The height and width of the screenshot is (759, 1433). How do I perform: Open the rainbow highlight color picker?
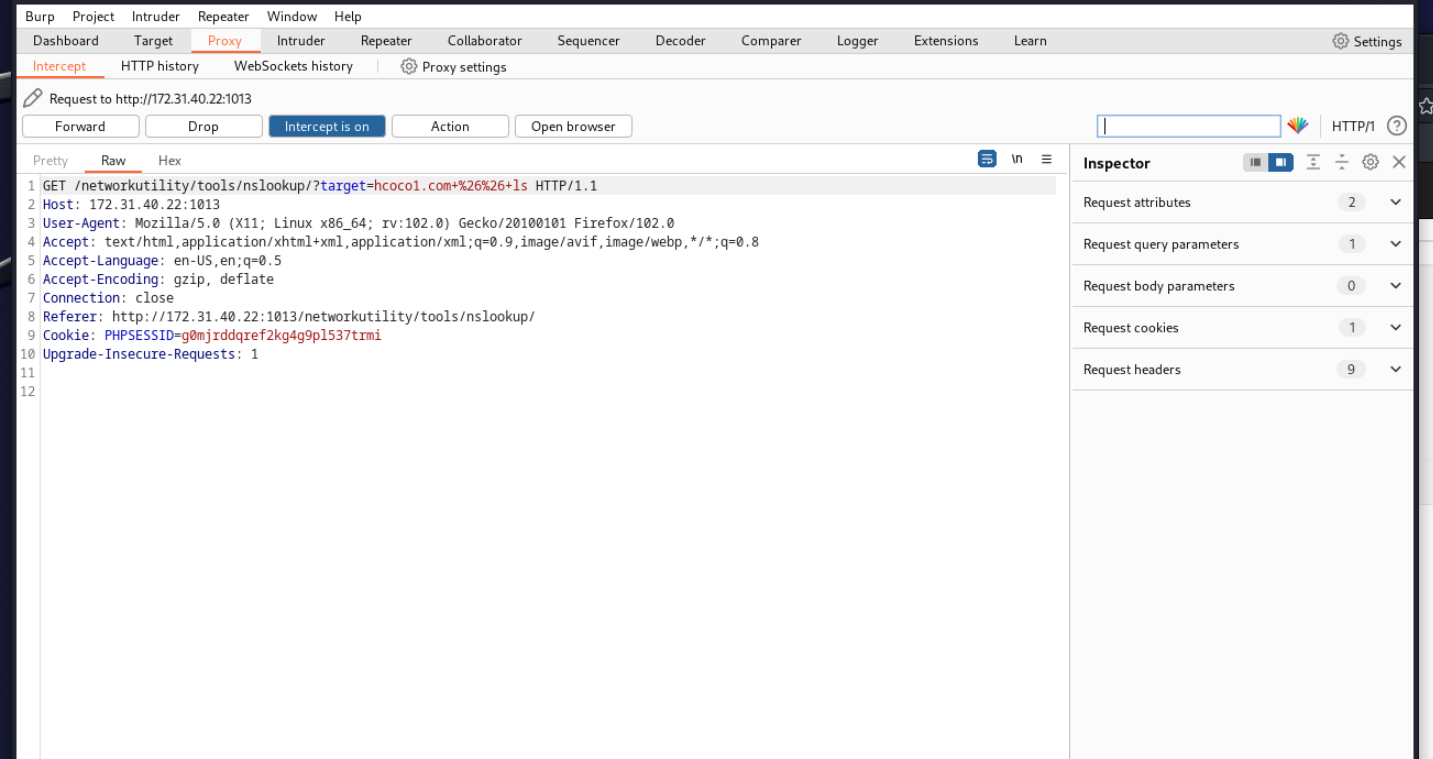click(x=1298, y=126)
